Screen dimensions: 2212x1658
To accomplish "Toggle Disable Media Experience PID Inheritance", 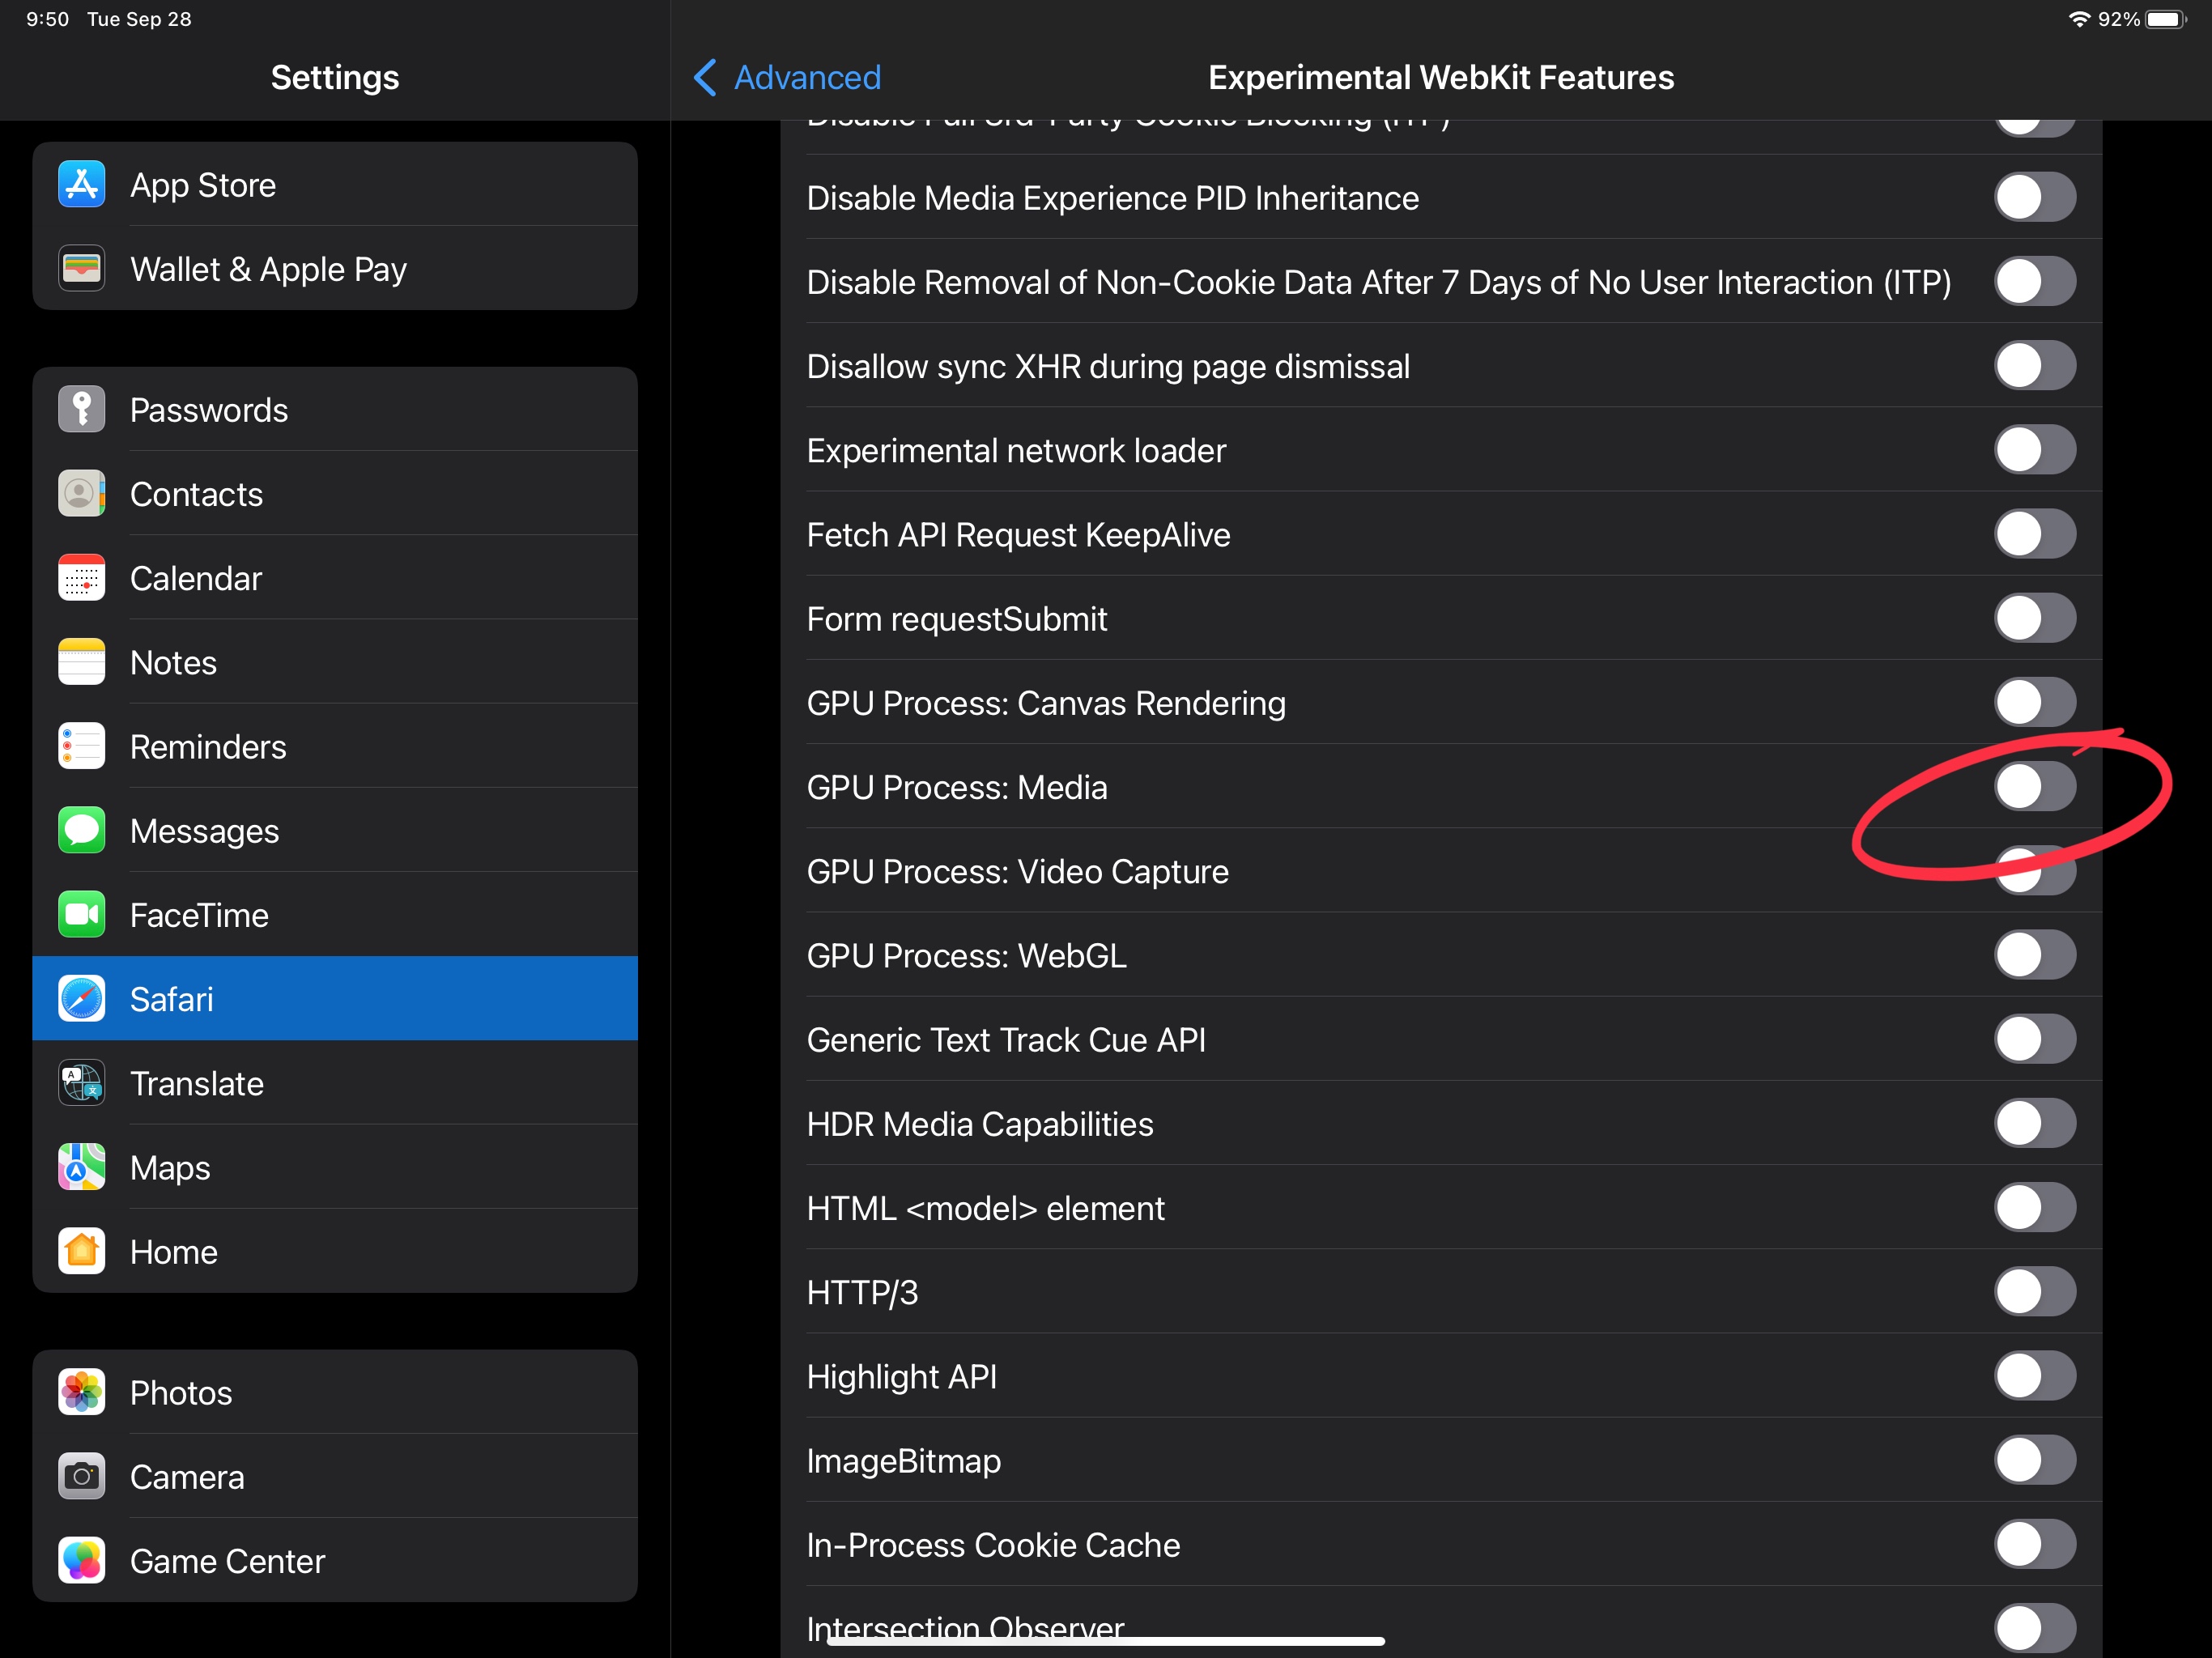I will click(2035, 197).
